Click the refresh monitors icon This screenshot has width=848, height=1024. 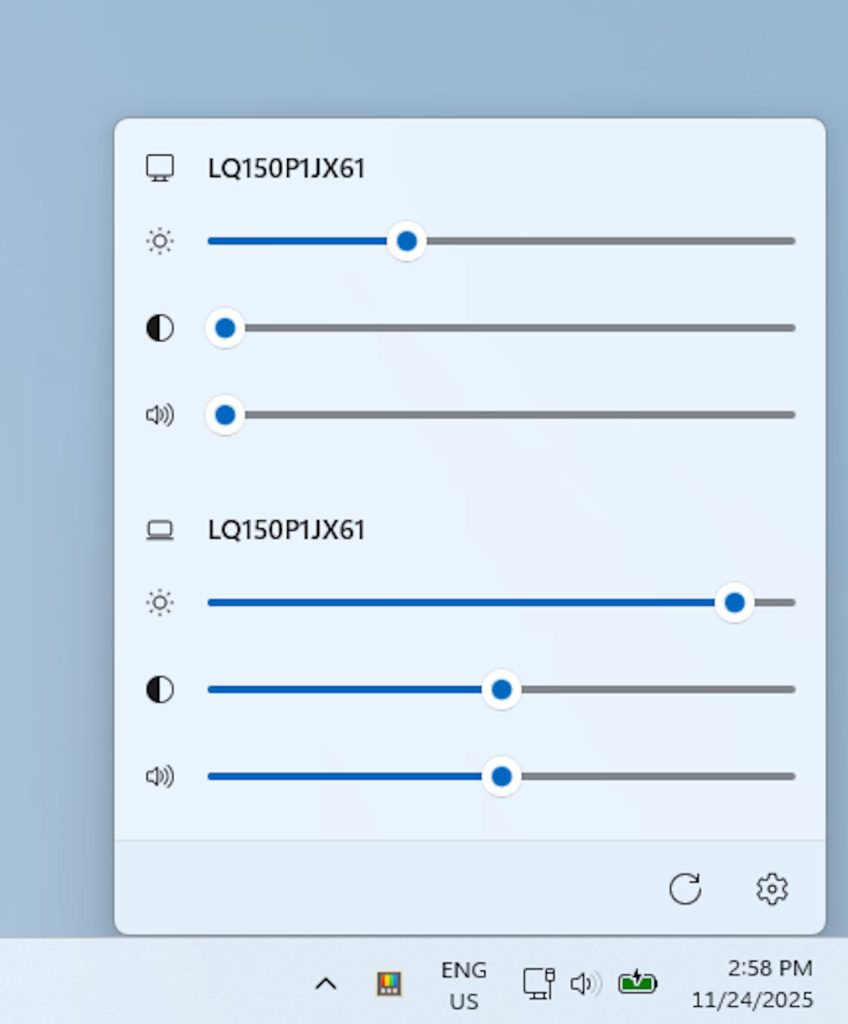pos(685,888)
